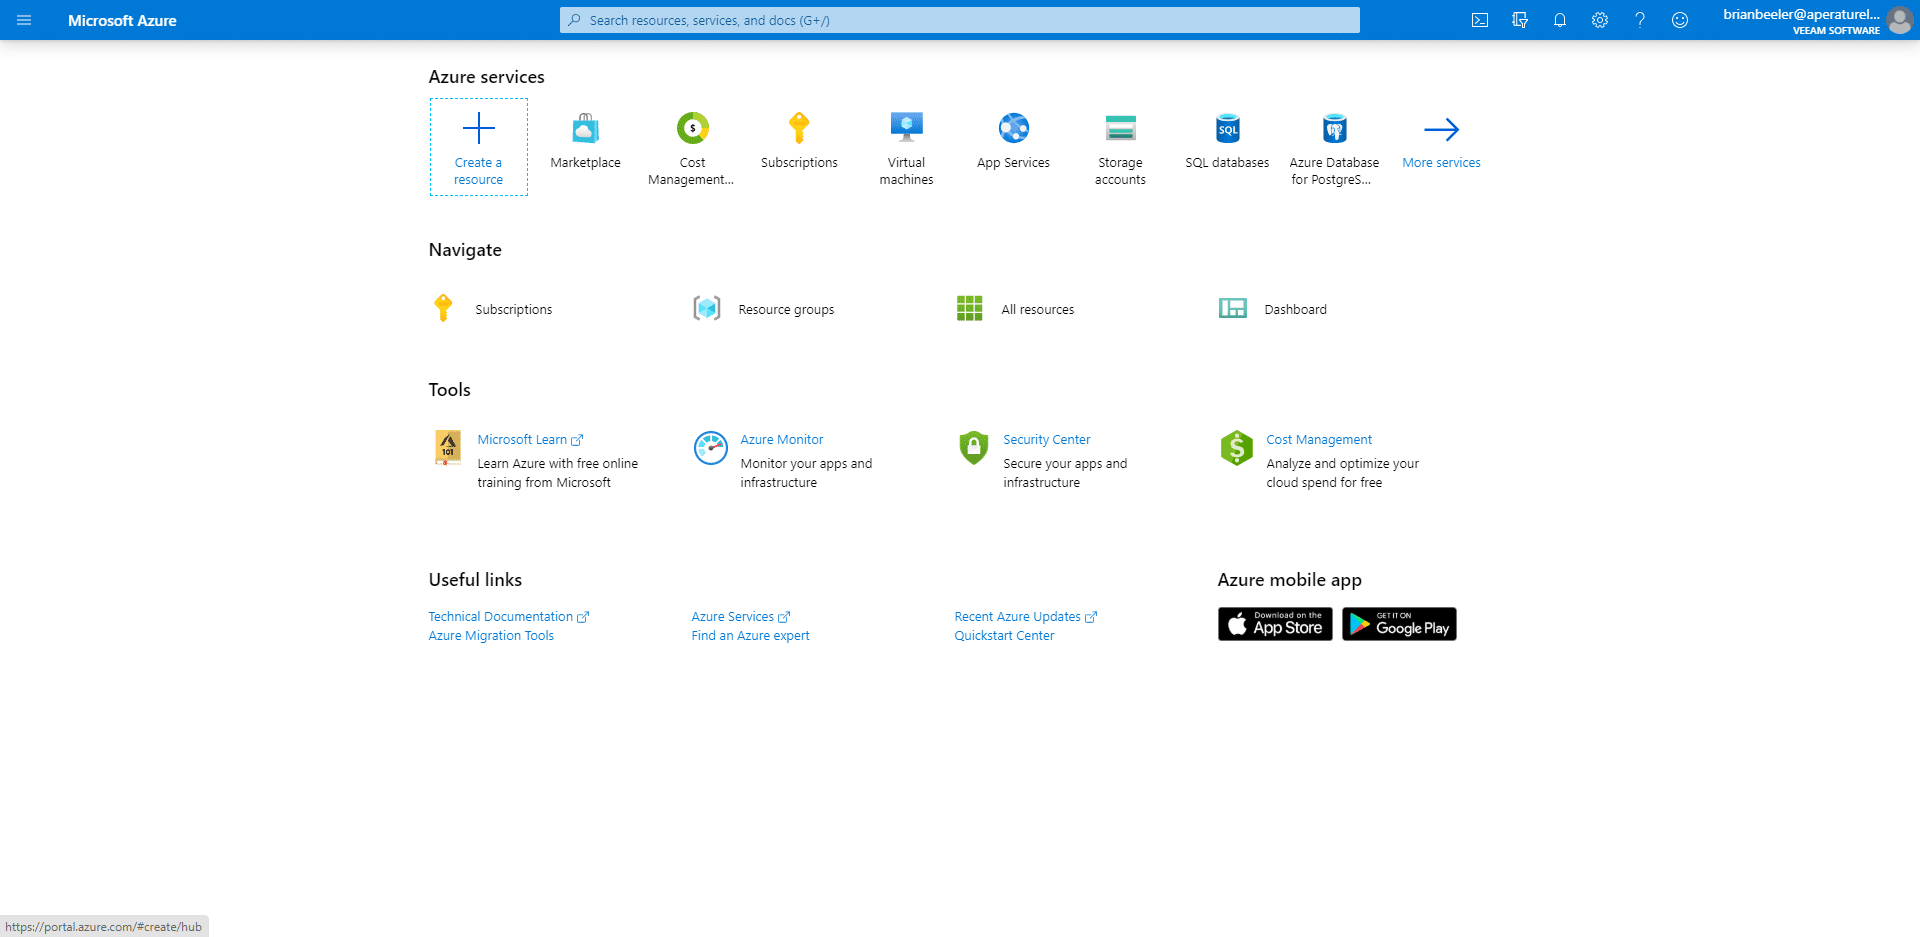Click the Resource groups label
The height and width of the screenshot is (937, 1920).
click(786, 310)
